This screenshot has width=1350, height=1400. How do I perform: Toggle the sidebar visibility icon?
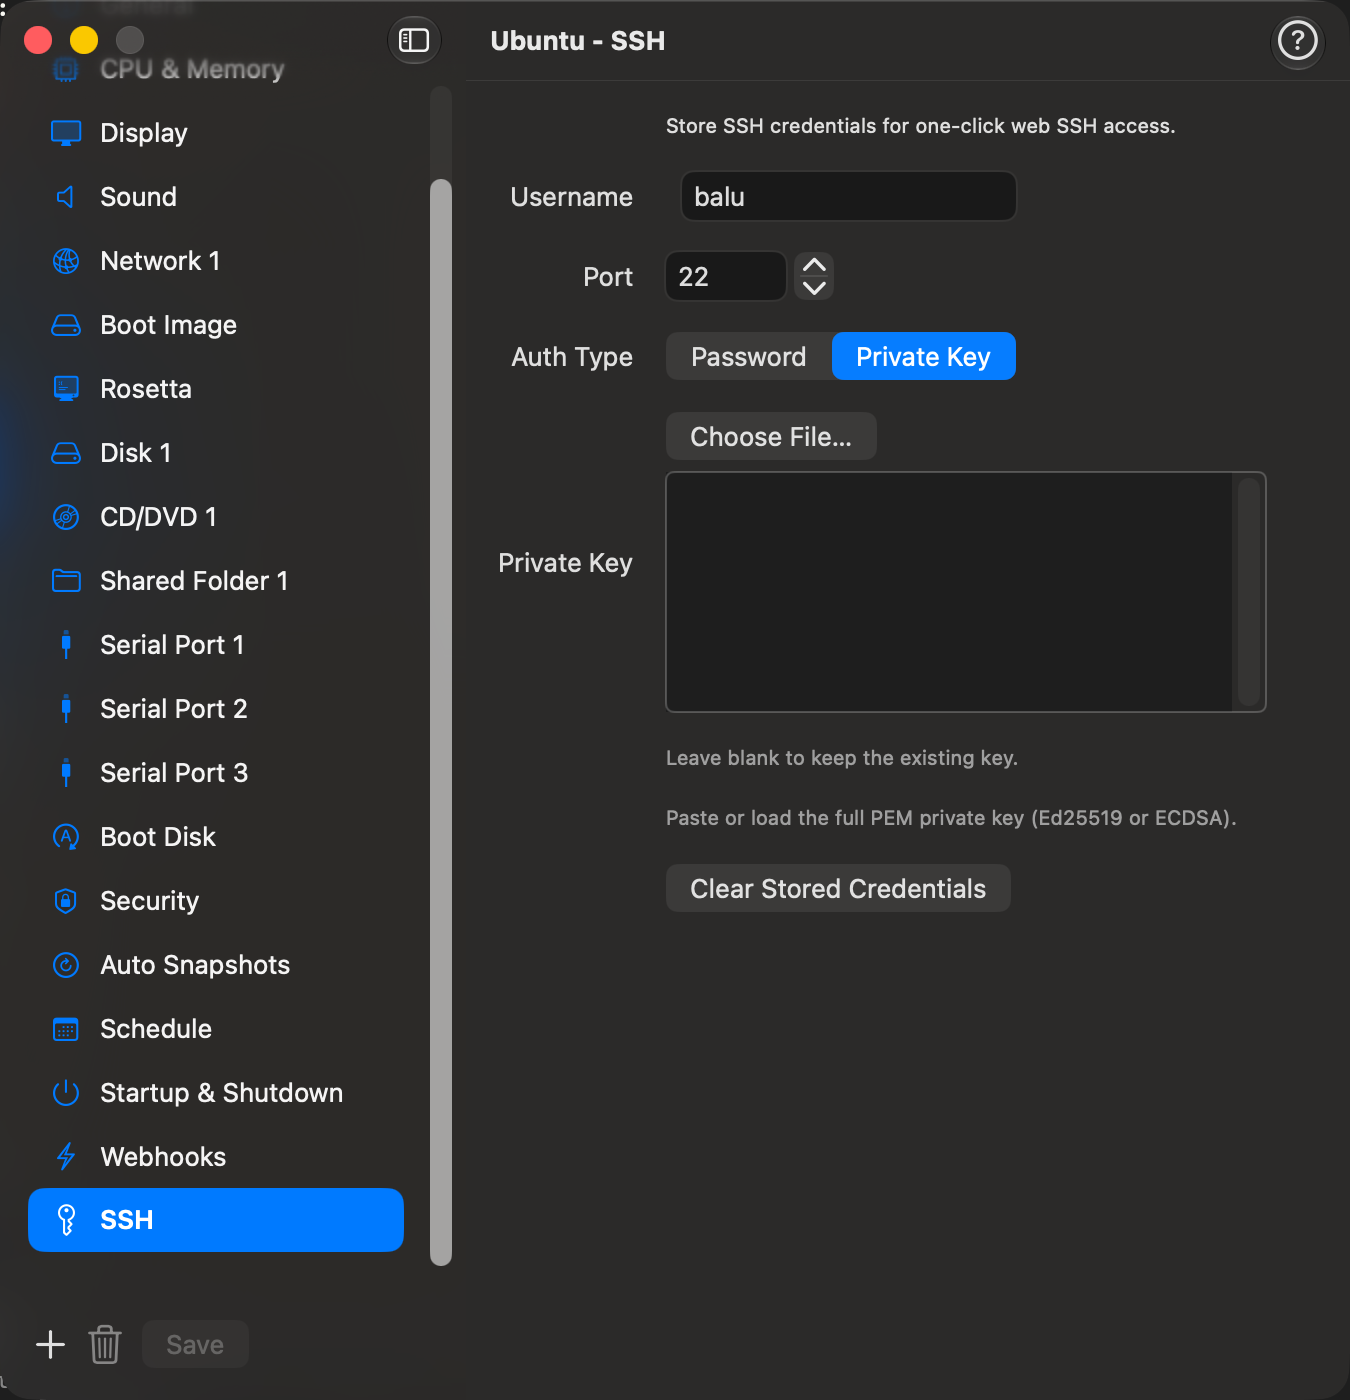pyautogui.click(x=414, y=40)
